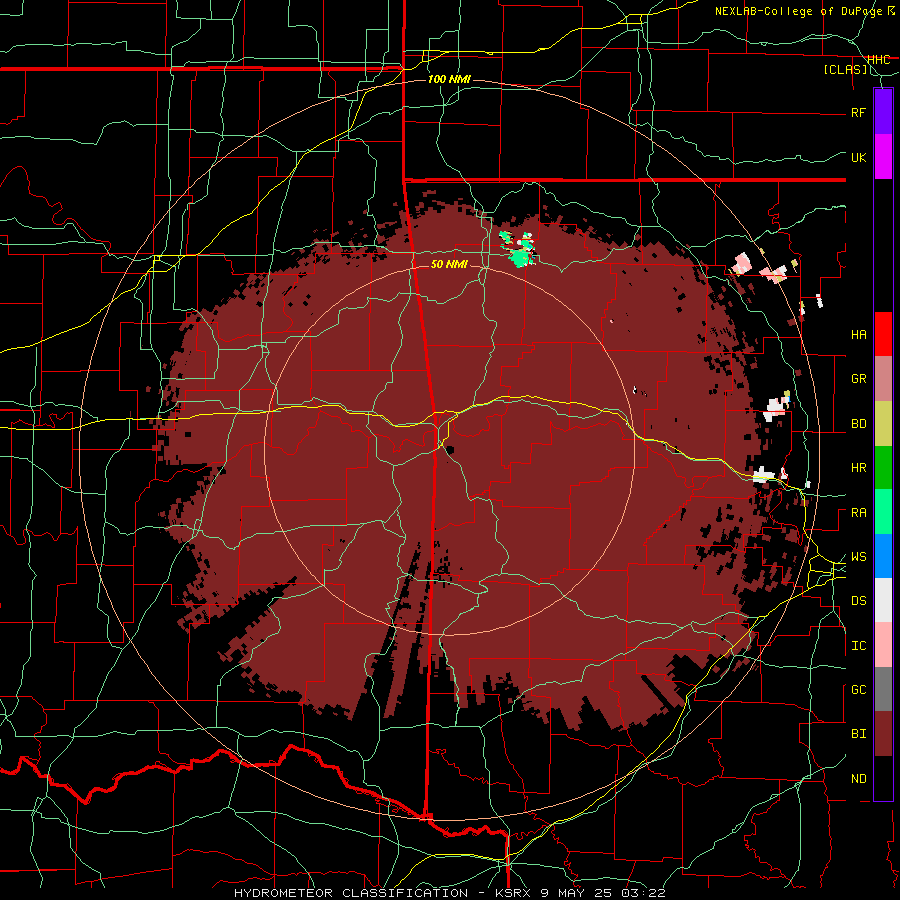Select the gray GC legend swatch
The width and height of the screenshot is (900, 900).
coord(883,689)
